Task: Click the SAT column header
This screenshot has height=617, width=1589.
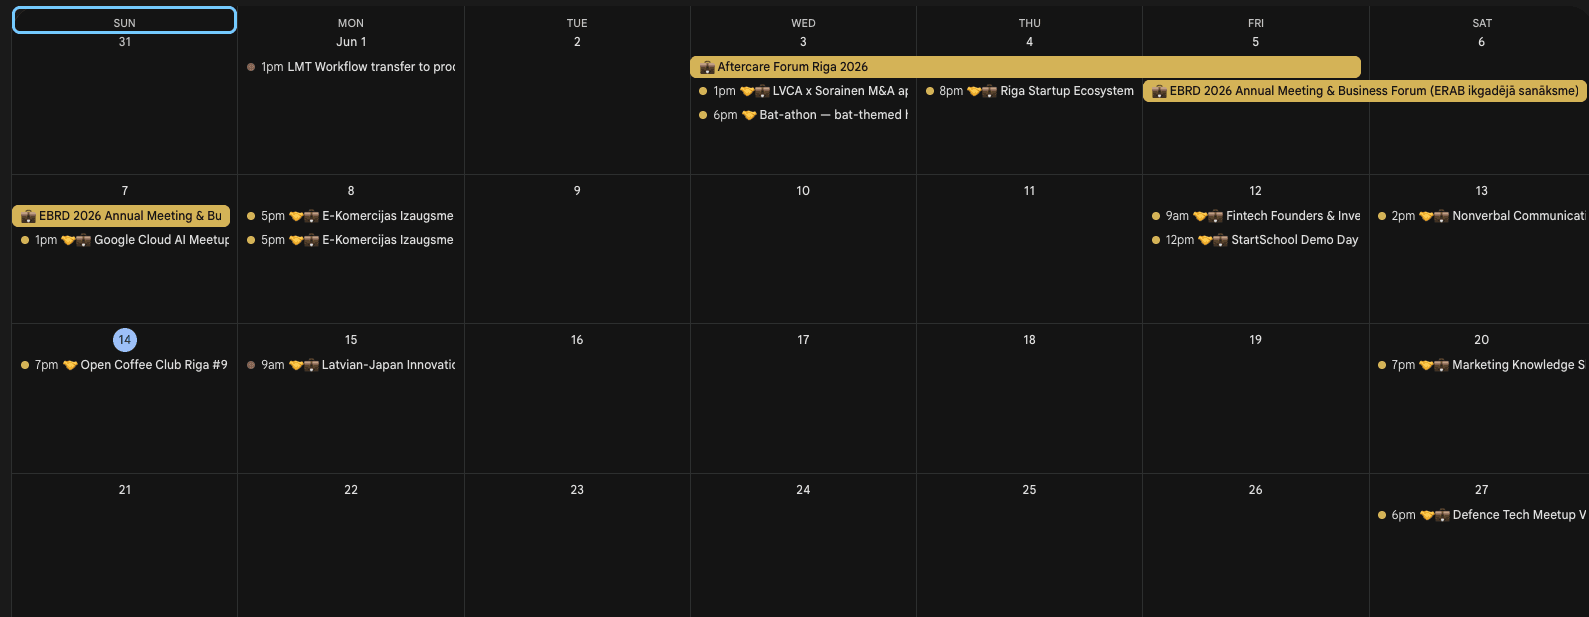Action: (x=1481, y=23)
